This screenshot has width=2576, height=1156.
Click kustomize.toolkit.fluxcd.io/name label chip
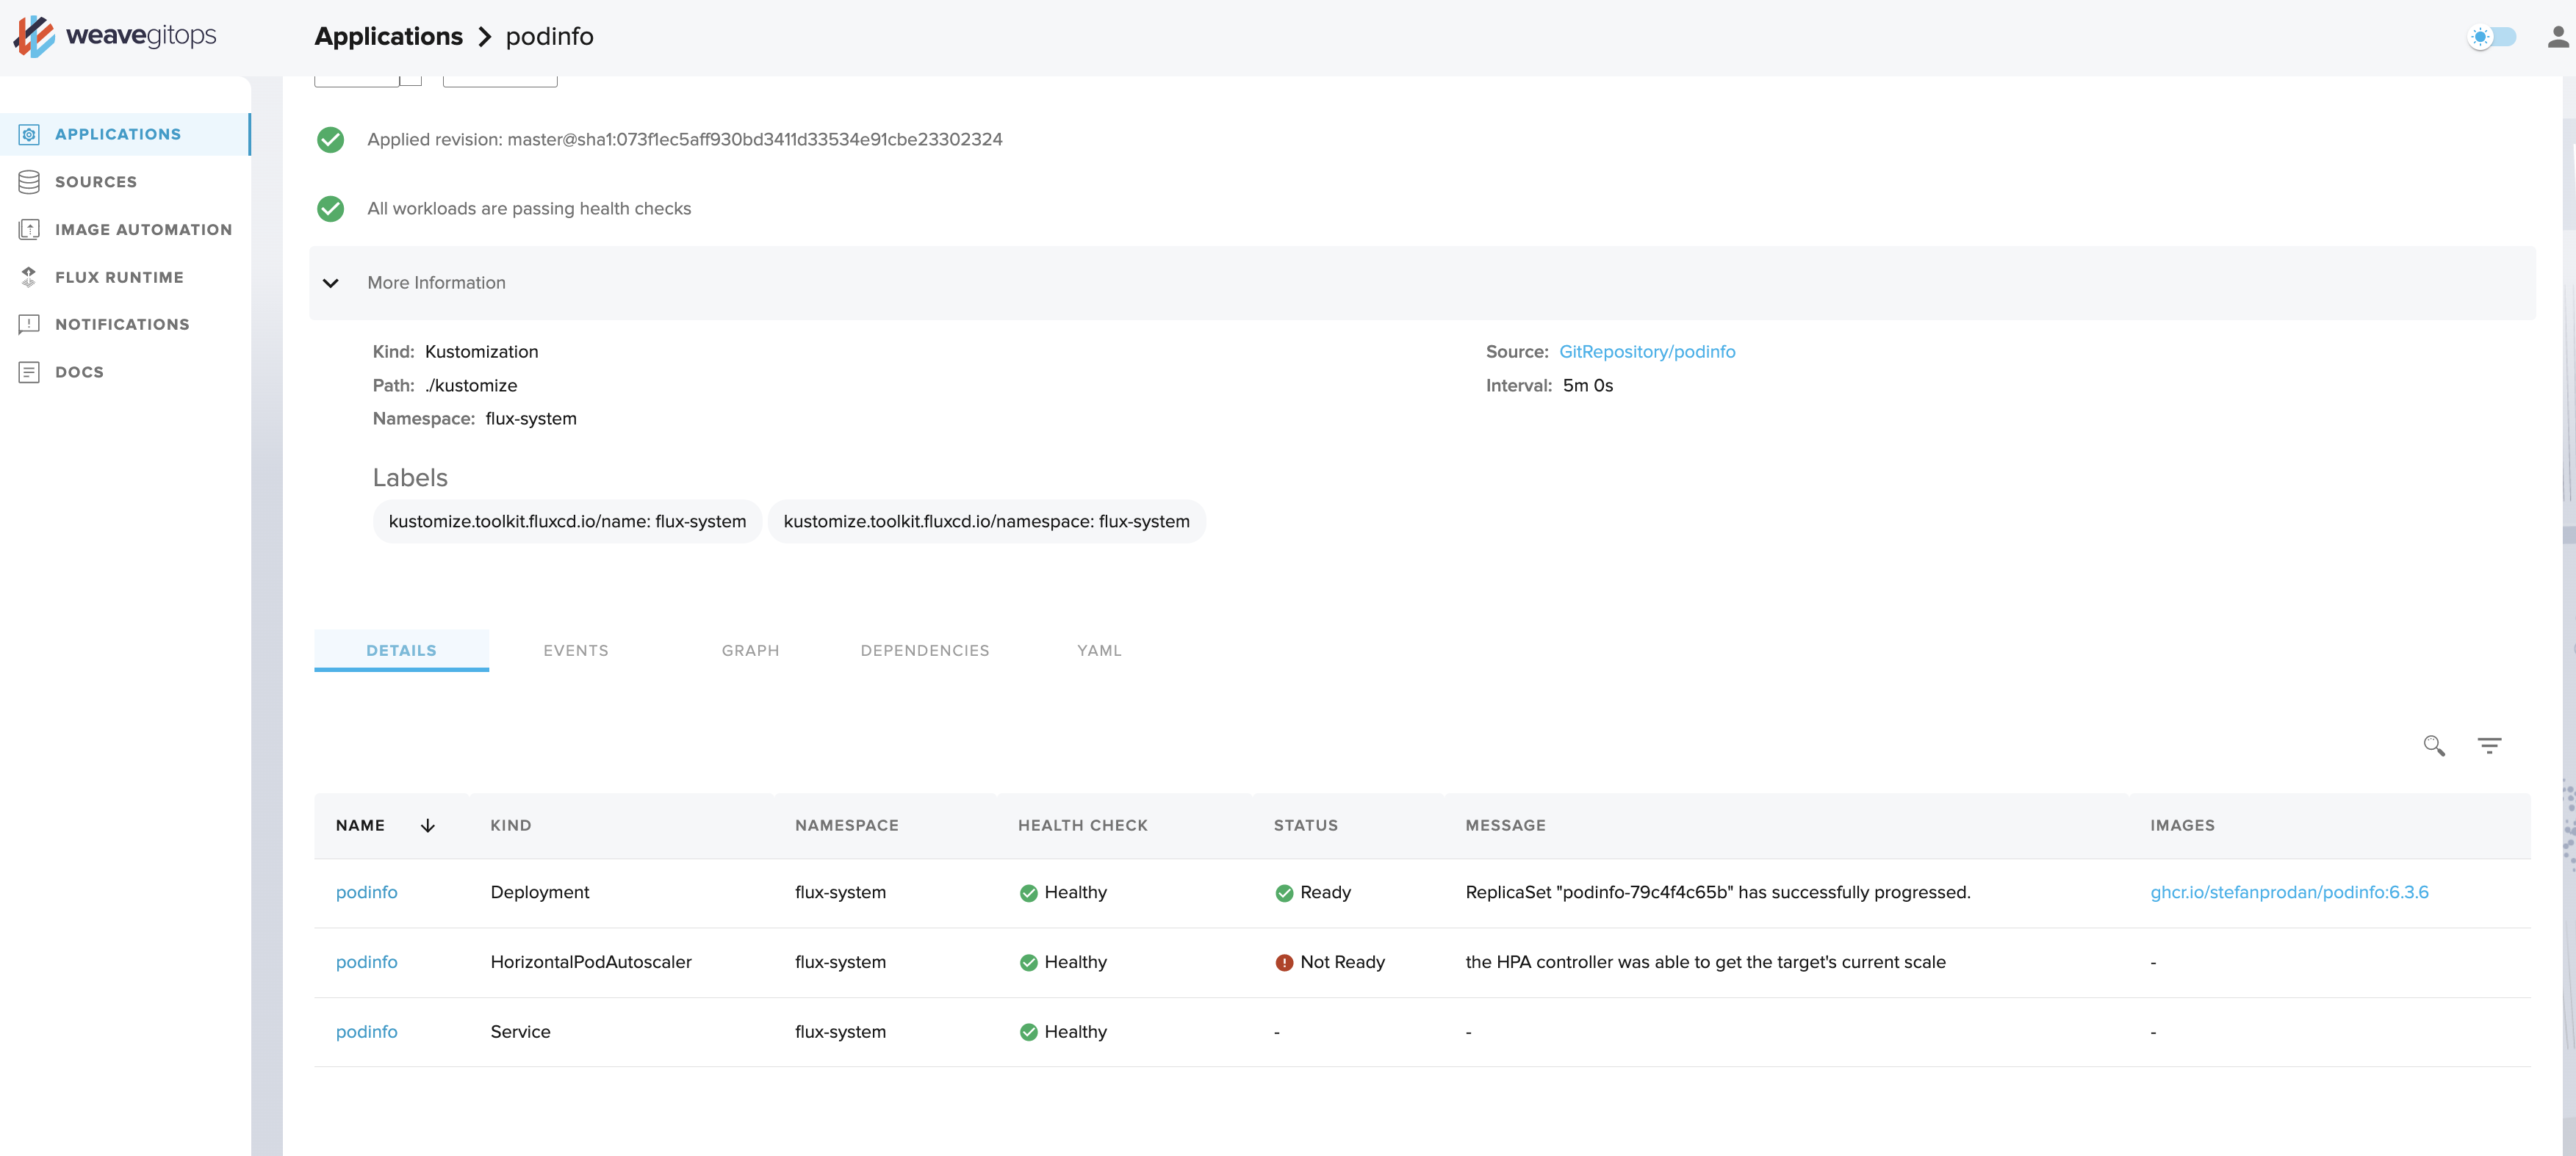coord(567,522)
